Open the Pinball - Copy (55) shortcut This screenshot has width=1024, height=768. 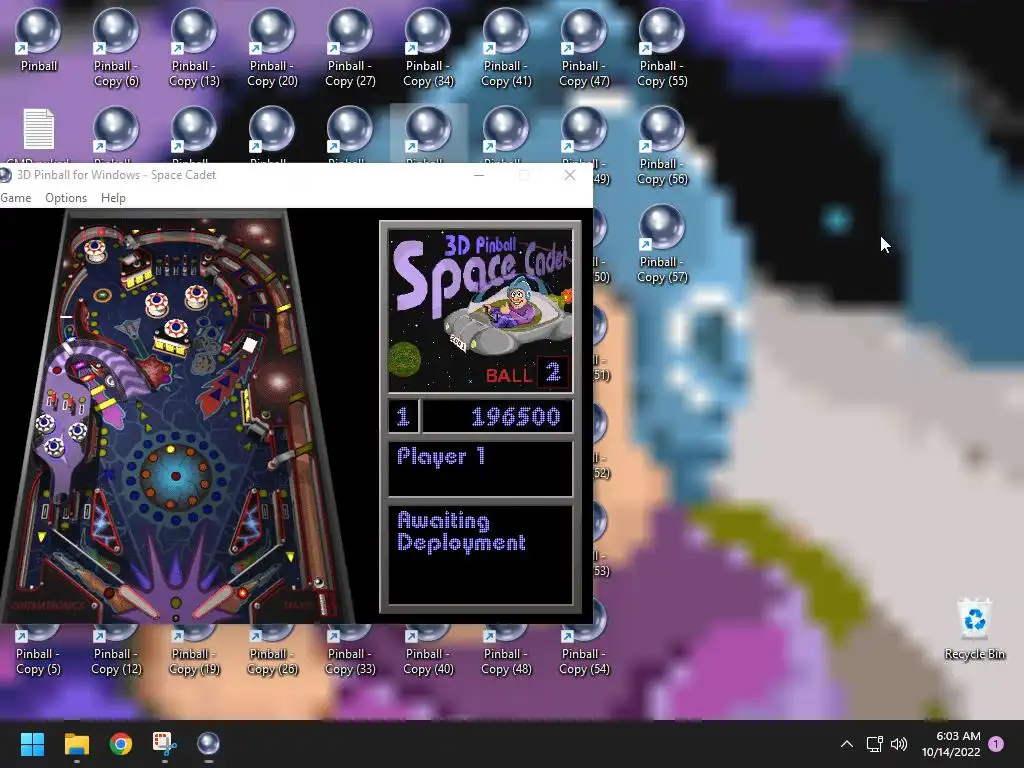(x=662, y=48)
